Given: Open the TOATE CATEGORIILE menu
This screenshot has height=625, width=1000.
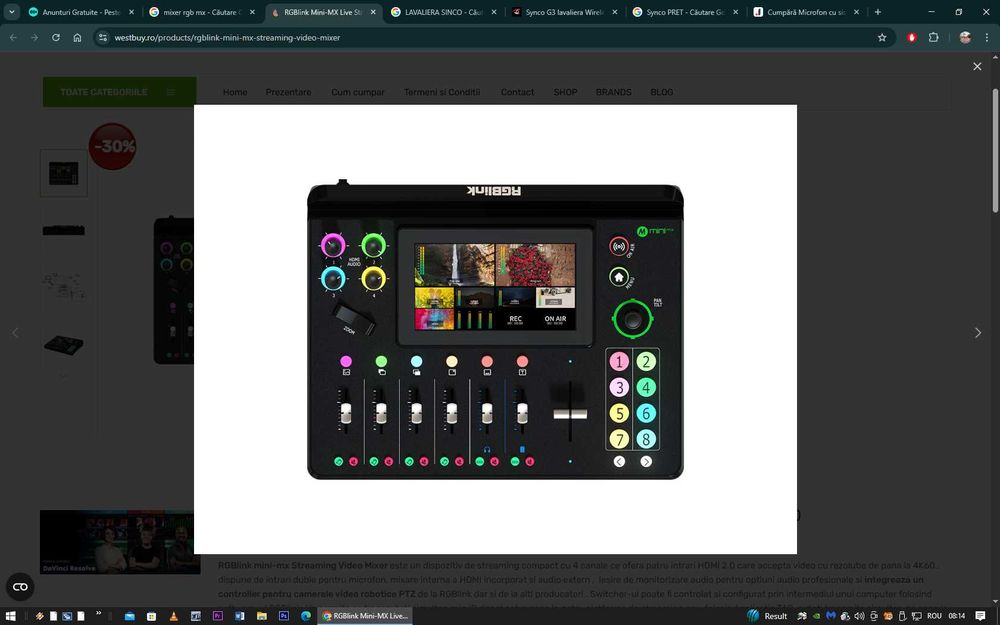Looking at the screenshot, I should click(119, 92).
